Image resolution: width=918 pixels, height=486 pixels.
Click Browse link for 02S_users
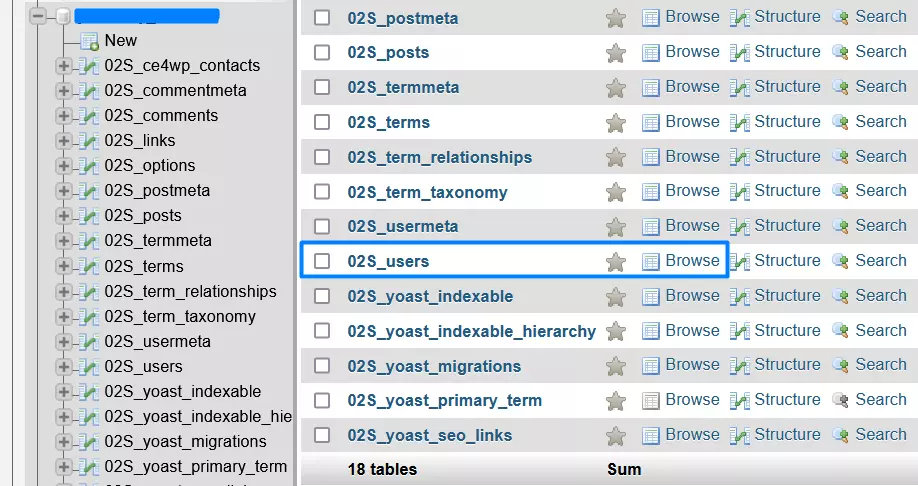[x=692, y=260]
